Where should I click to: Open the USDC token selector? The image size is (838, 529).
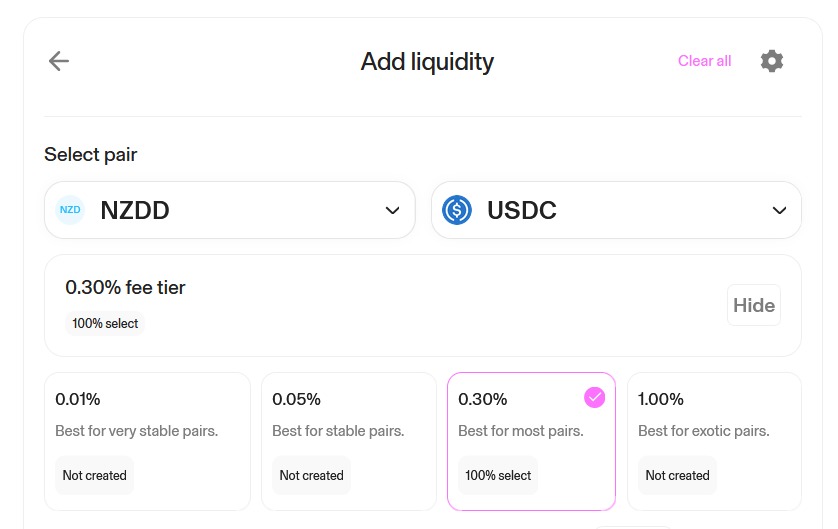pyautogui.click(x=616, y=210)
